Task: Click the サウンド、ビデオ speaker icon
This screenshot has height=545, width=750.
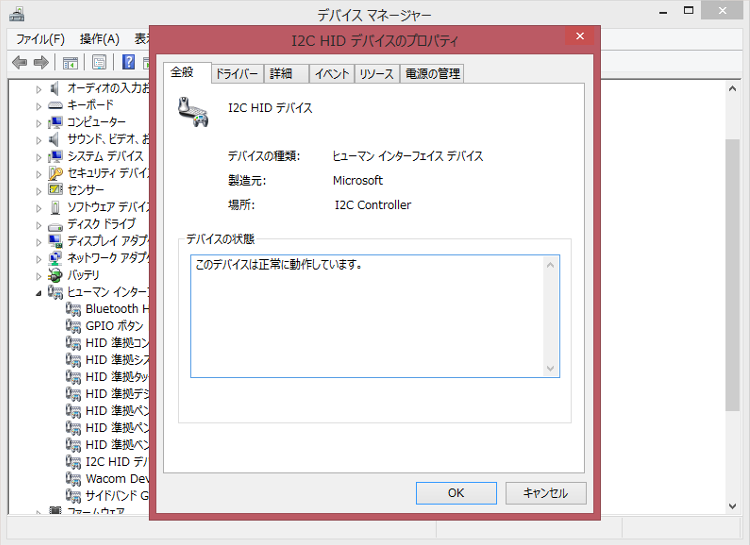Action: tap(55, 139)
